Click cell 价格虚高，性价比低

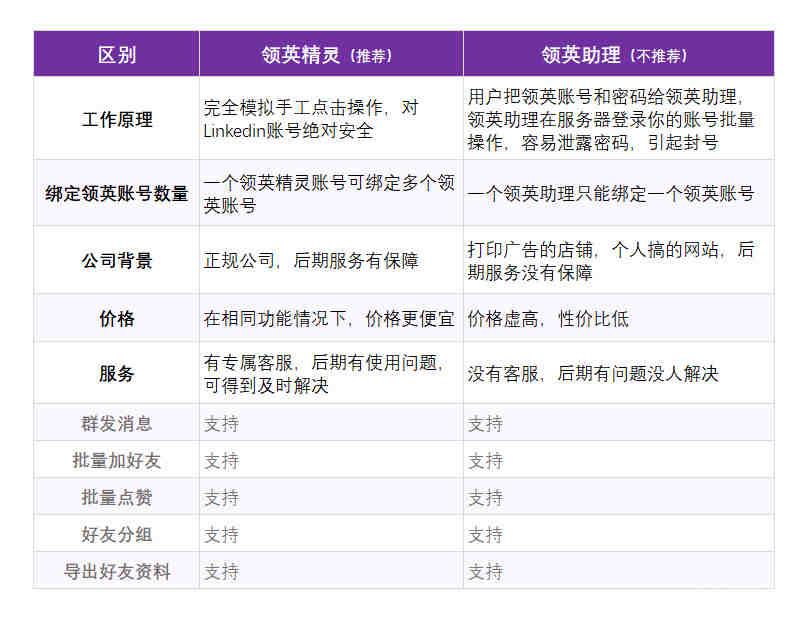tap(618, 318)
